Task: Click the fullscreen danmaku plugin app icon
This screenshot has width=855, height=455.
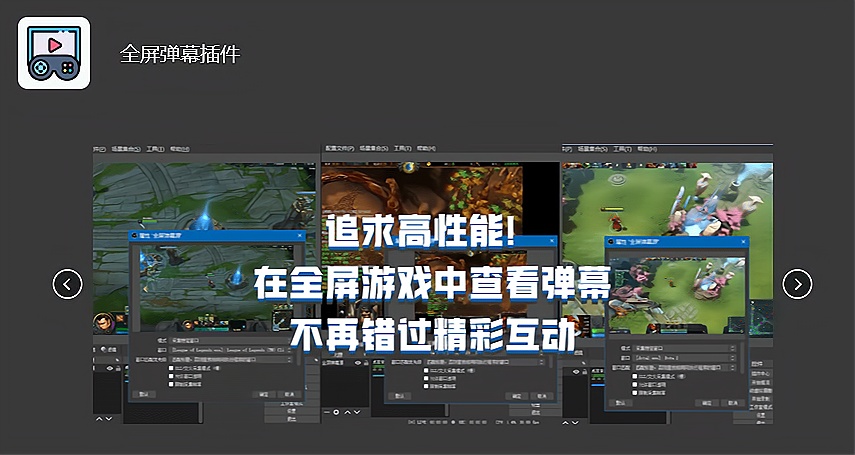Action: click(54, 53)
